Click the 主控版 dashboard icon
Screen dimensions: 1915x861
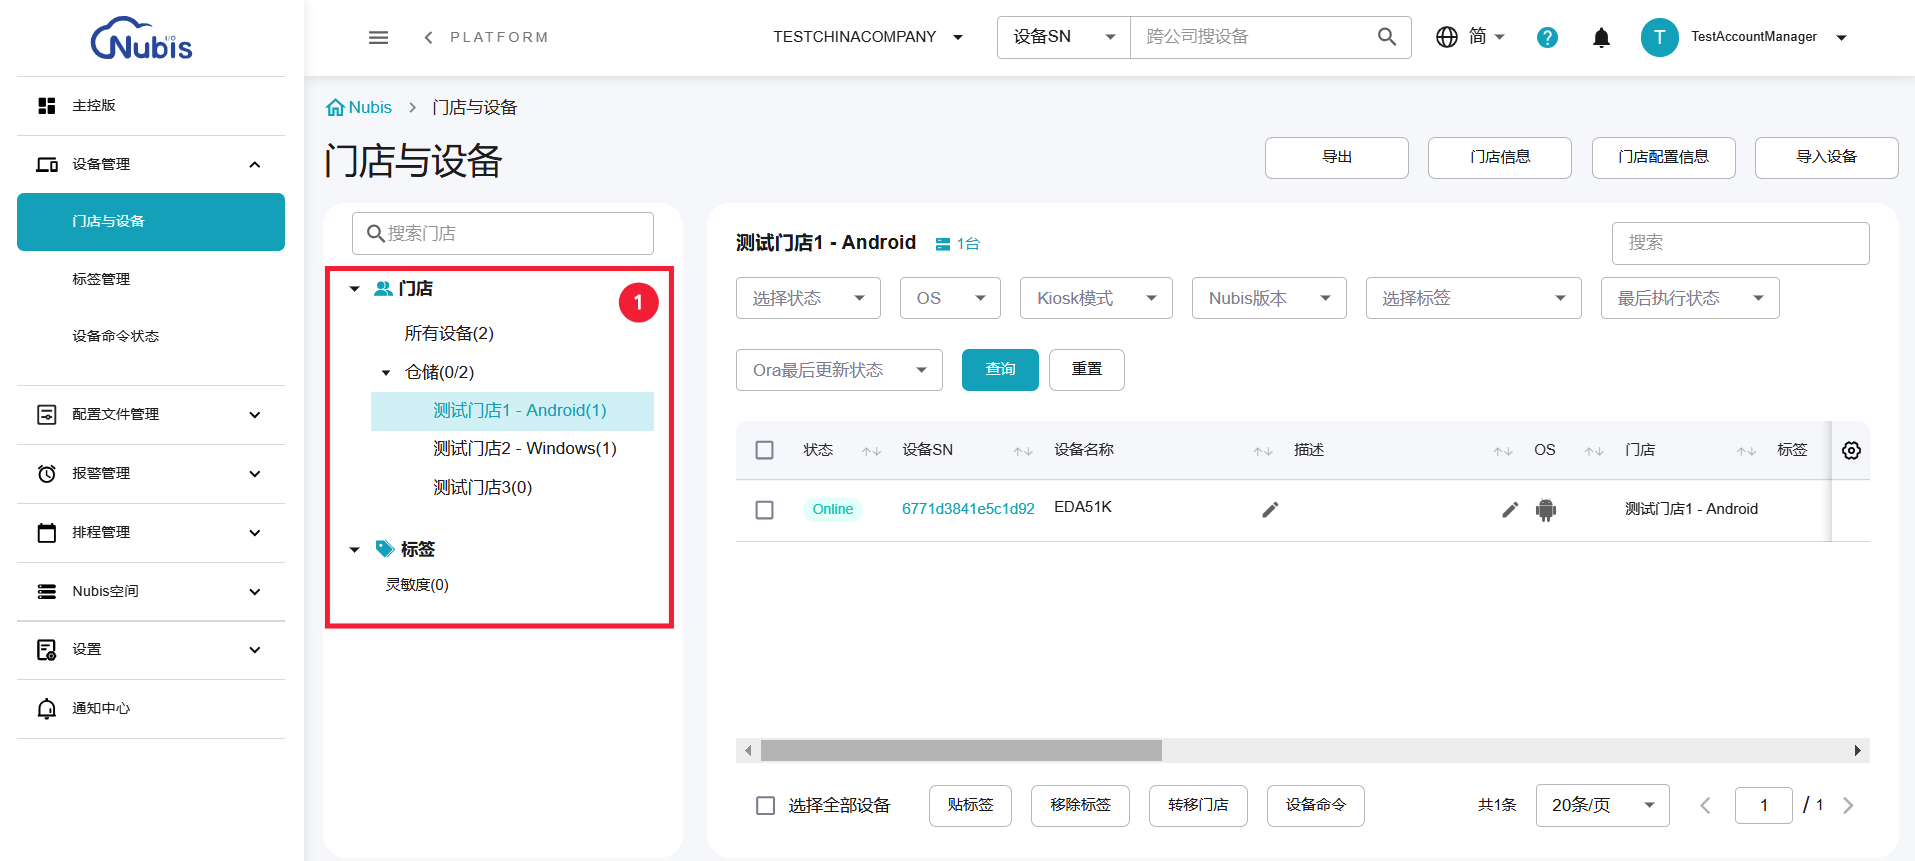47,105
